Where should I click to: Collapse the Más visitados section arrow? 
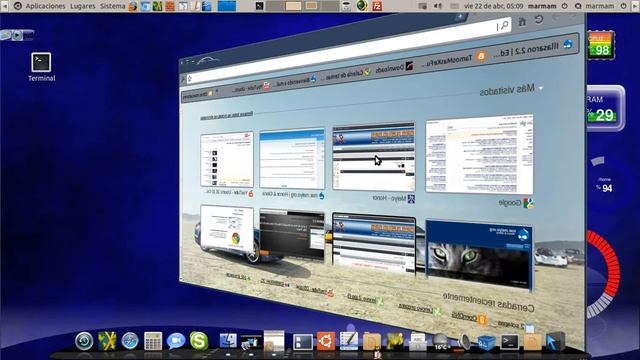541,88
